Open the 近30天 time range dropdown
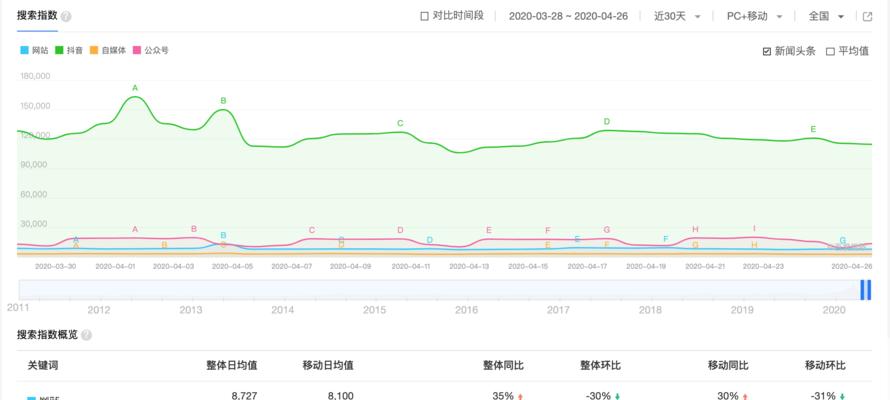The width and height of the screenshot is (890, 400). tap(677, 16)
